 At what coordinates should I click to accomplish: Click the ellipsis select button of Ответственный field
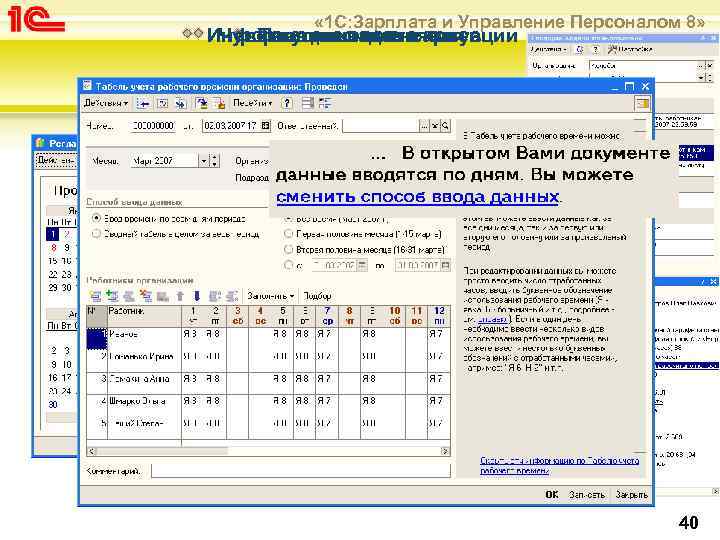[x=424, y=125]
